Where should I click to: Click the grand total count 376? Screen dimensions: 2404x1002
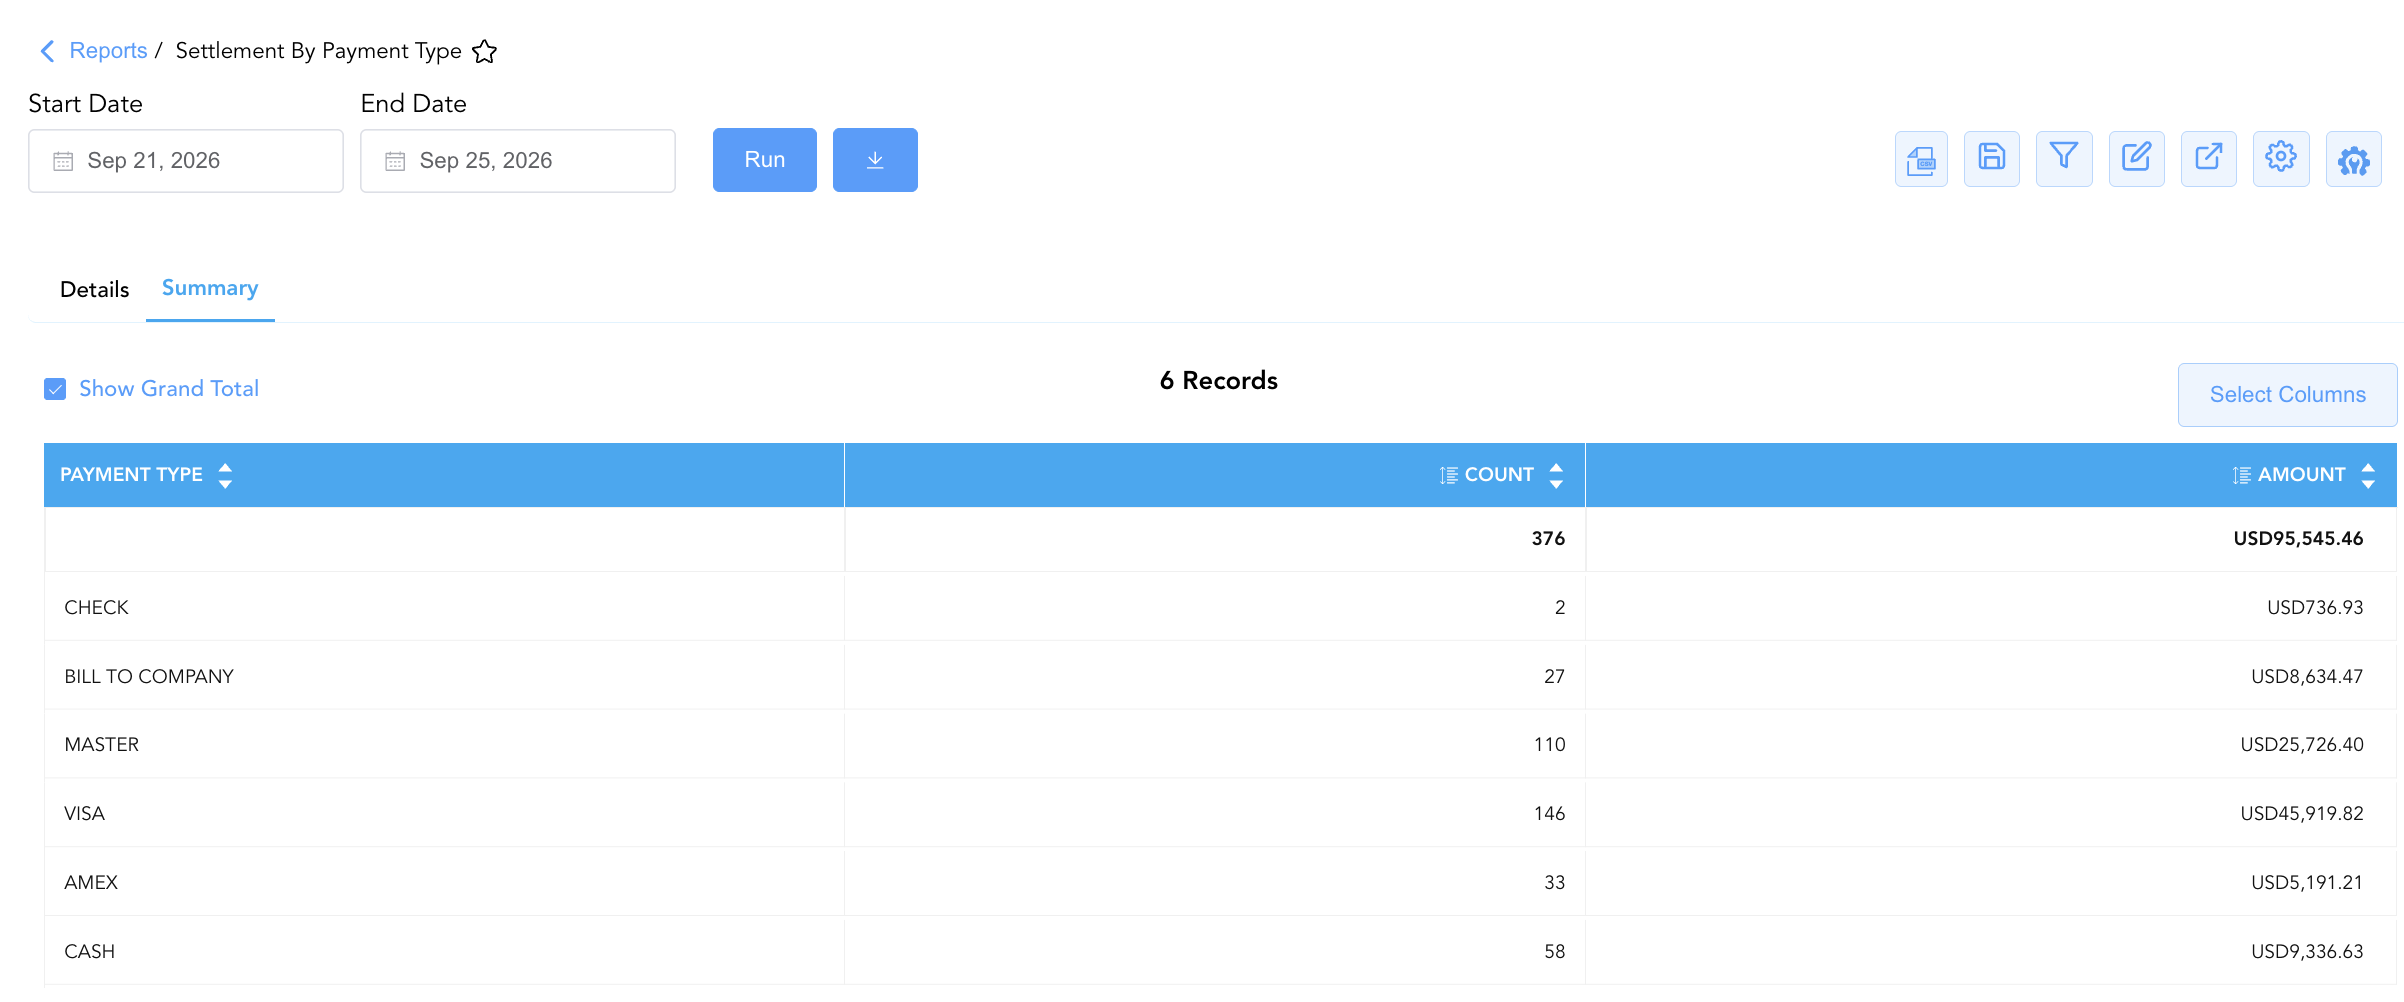click(x=1548, y=539)
